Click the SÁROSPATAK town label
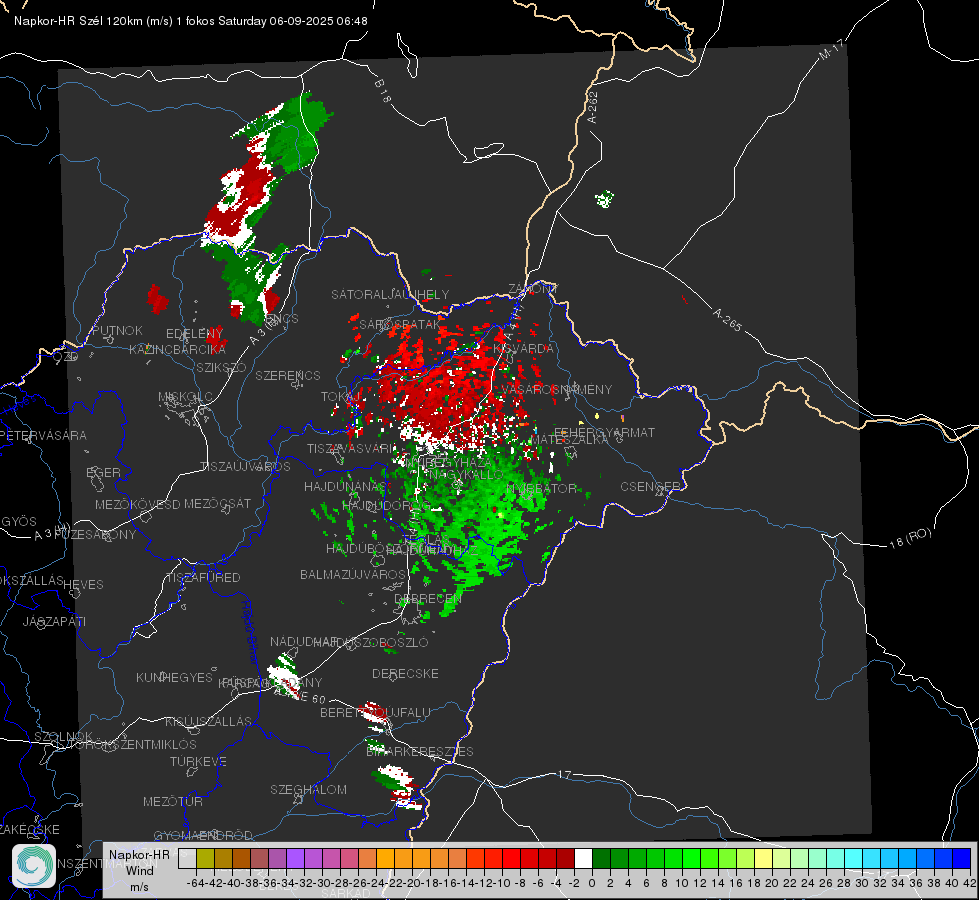Screen dimensions: 979x900 pos(400,324)
